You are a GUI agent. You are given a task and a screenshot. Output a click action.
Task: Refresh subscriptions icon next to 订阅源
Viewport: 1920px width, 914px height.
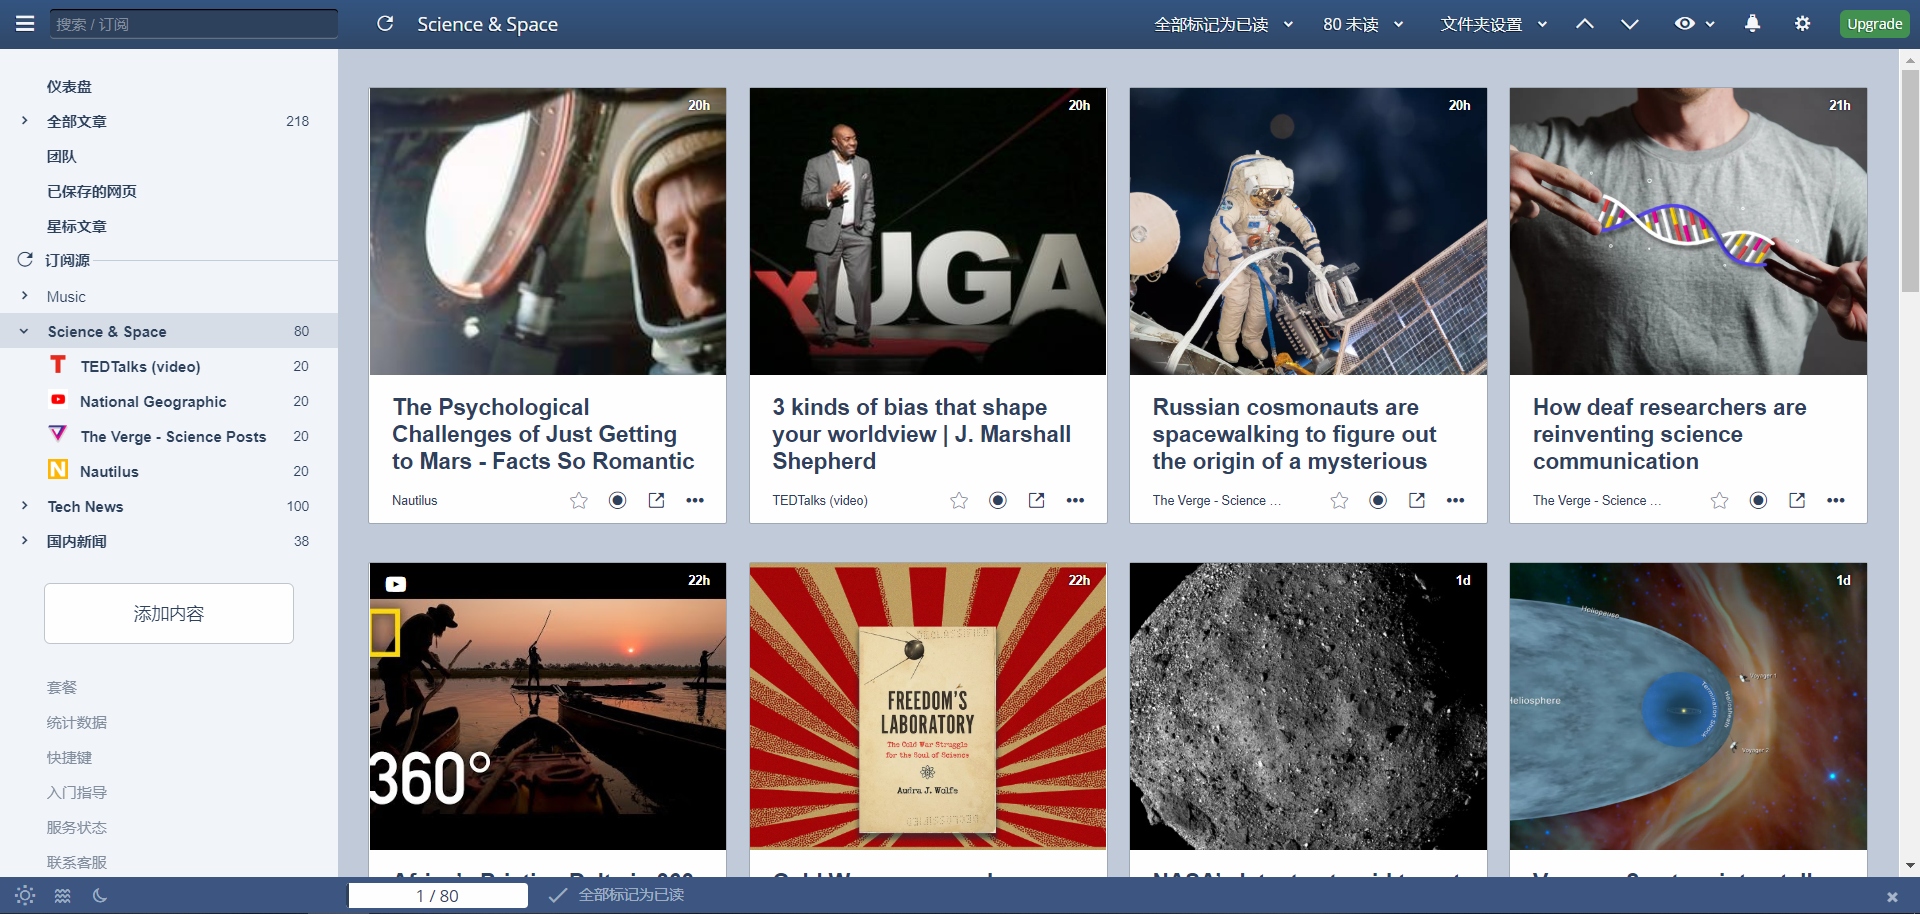tap(25, 260)
